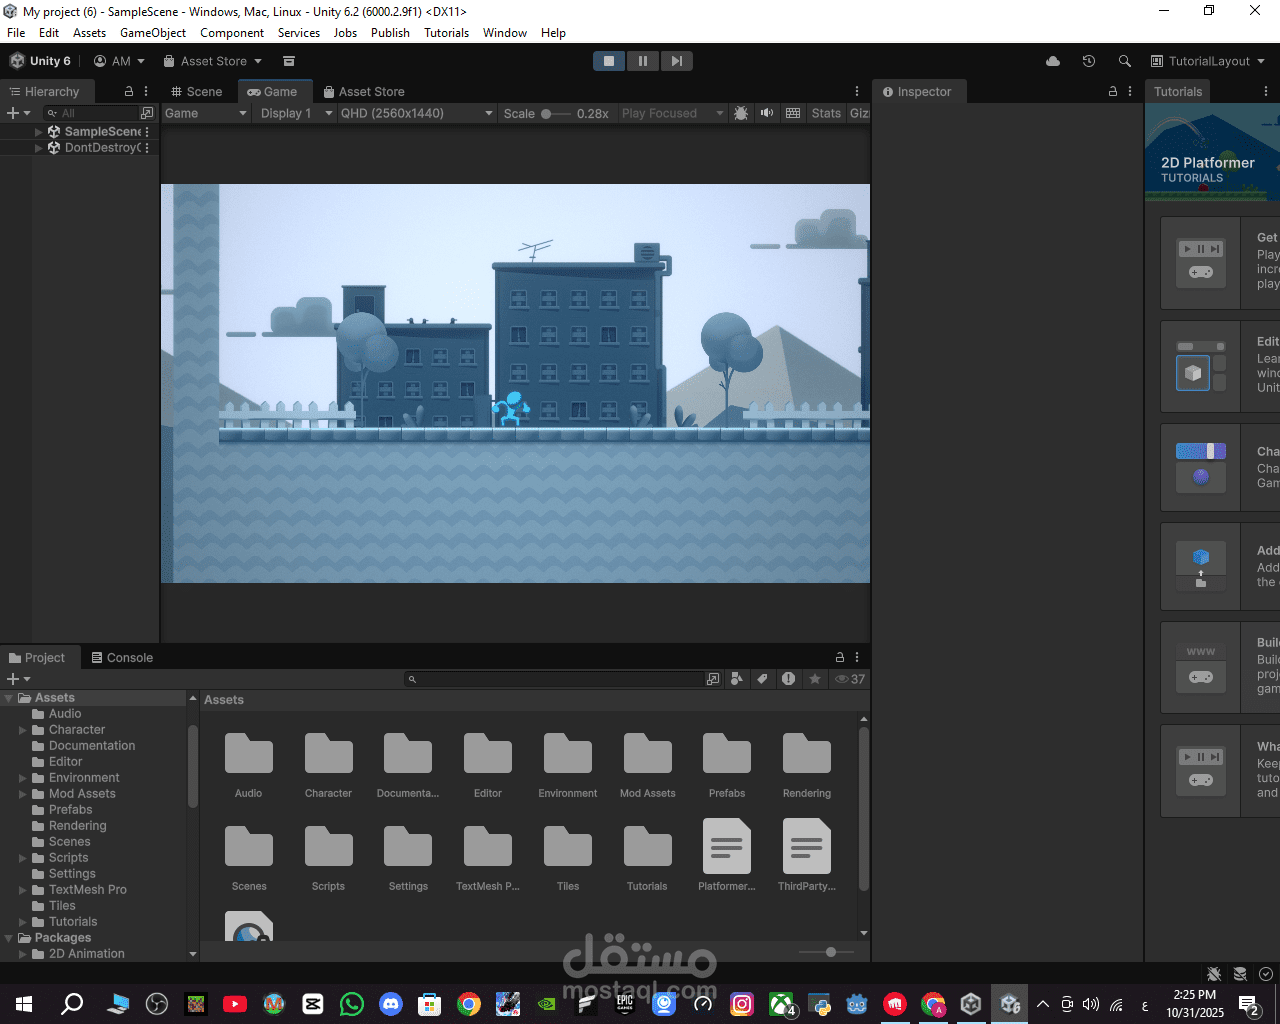
Task: Toggle Gizmos button in Game view
Action: click(x=859, y=113)
